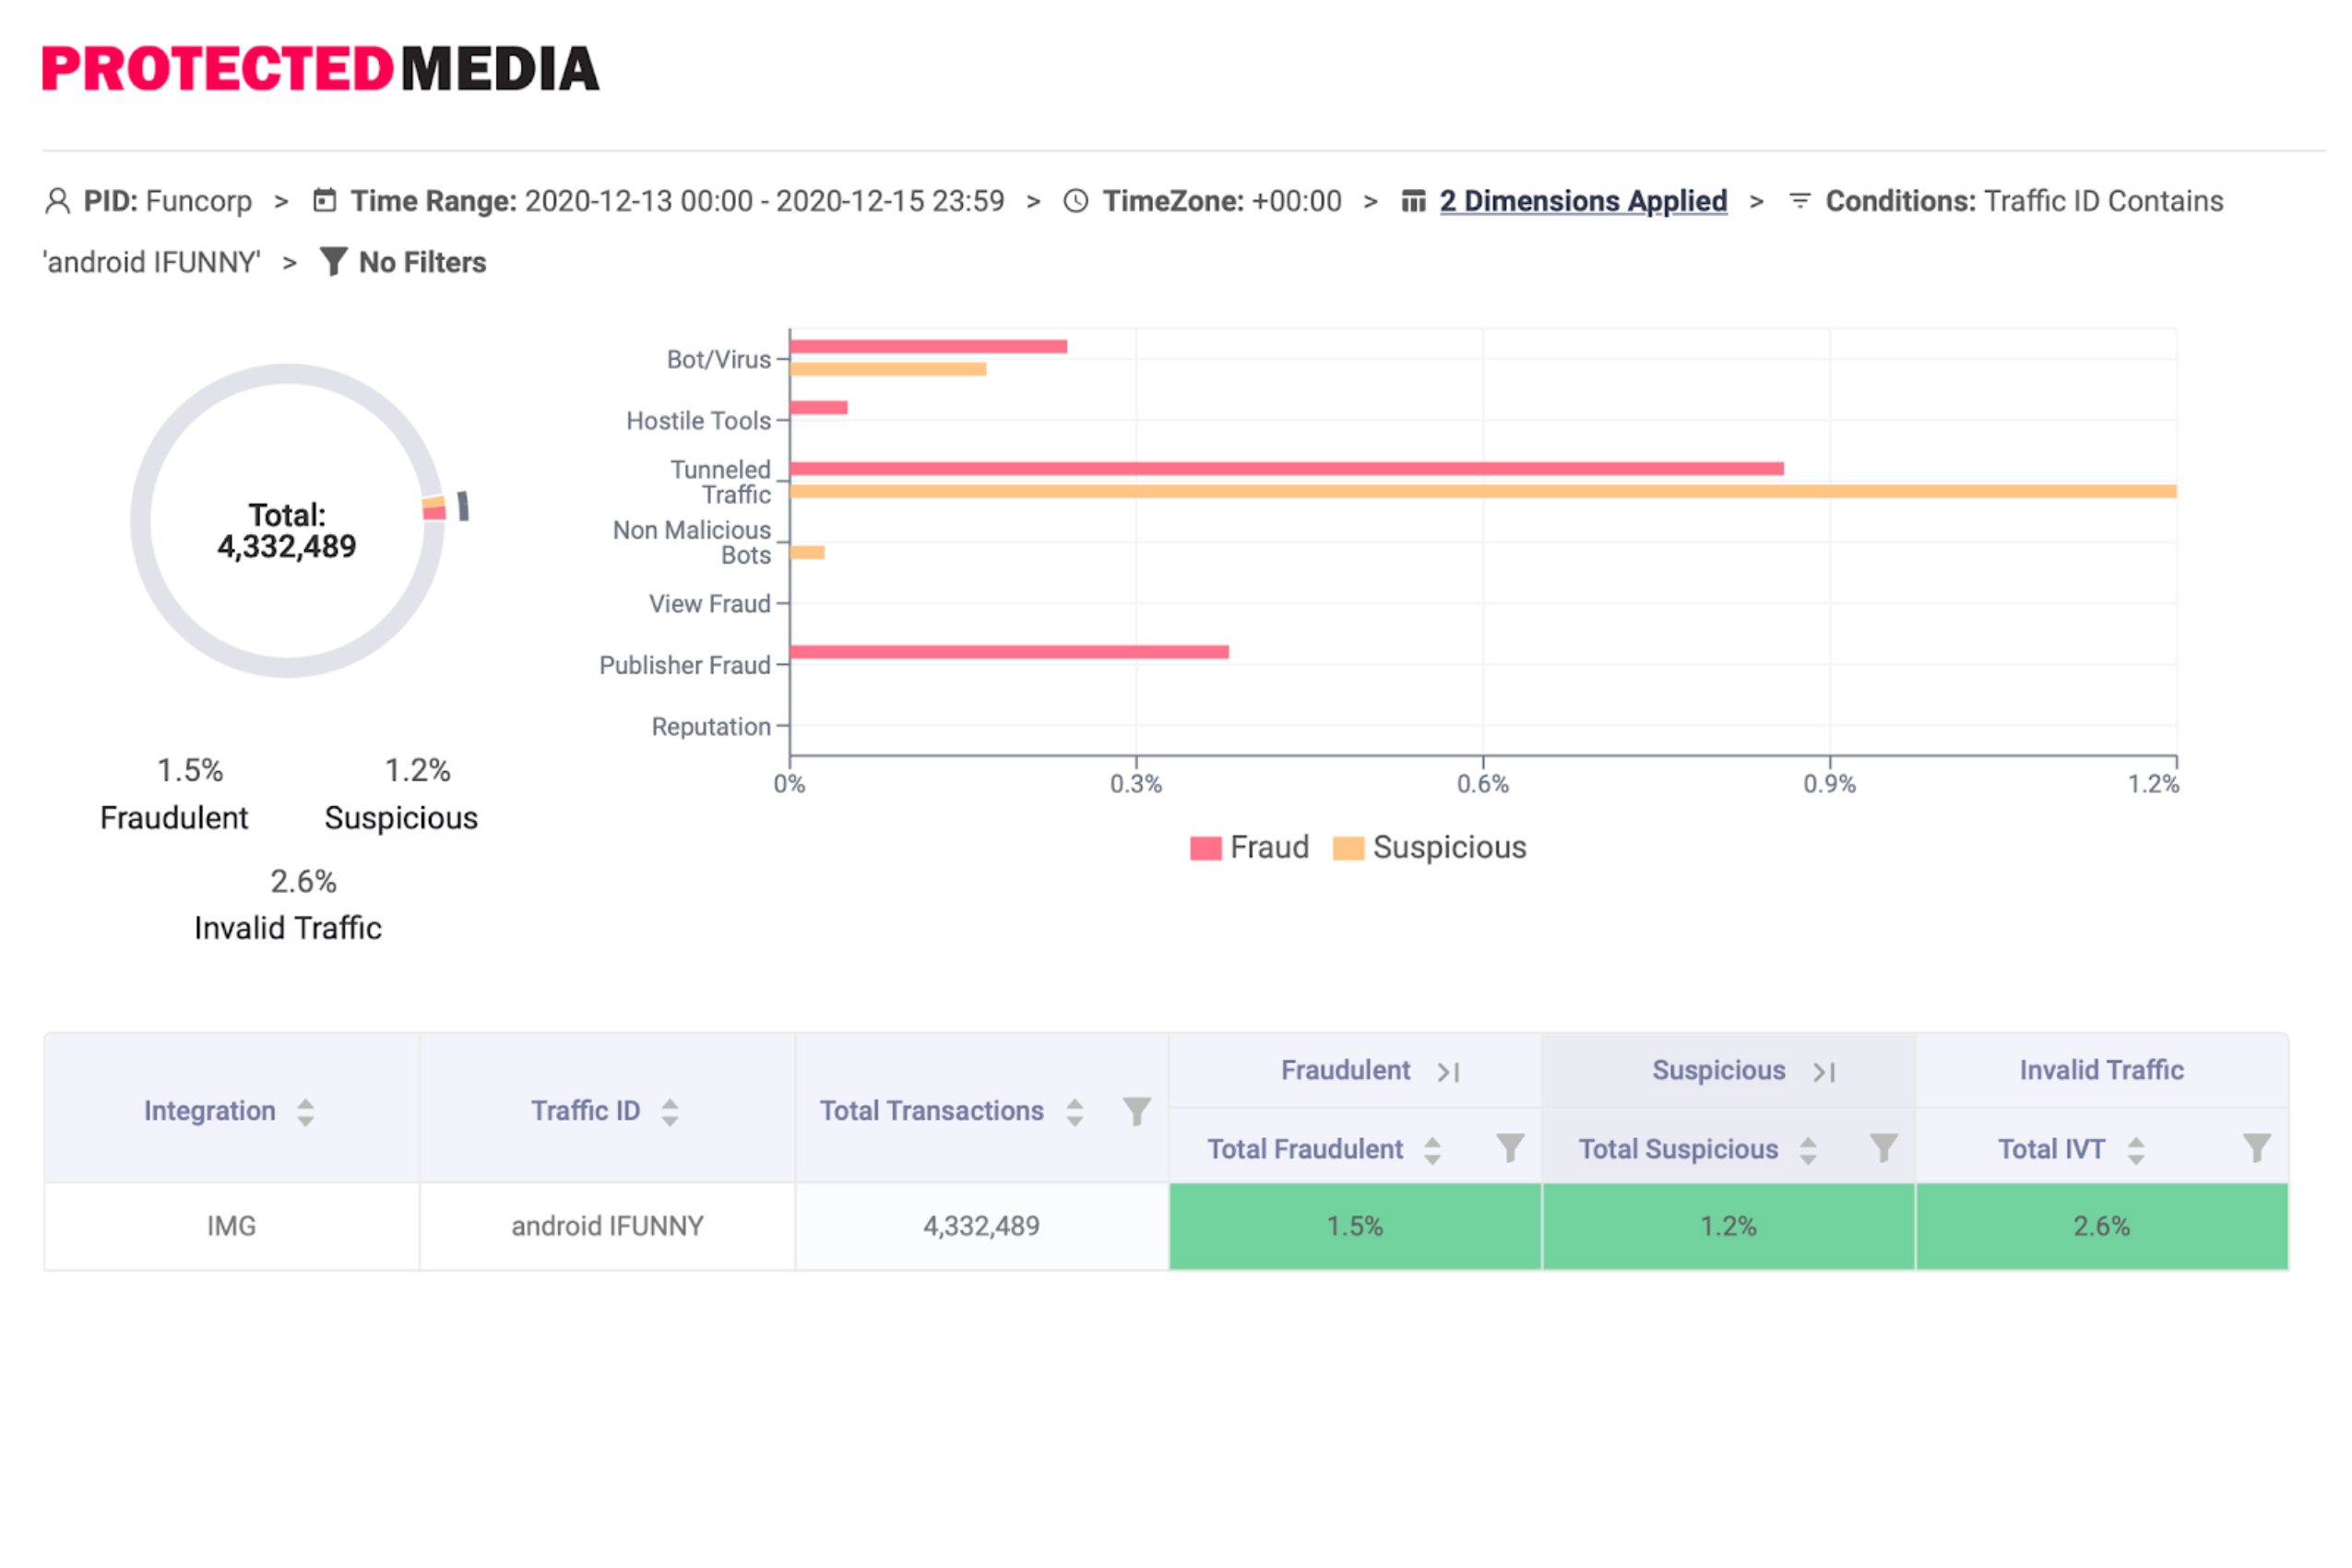The height and width of the screenshot is (1568, 2352).
Task: Click the Invalid Traffic column group header
Action: coord(2101,1070)
